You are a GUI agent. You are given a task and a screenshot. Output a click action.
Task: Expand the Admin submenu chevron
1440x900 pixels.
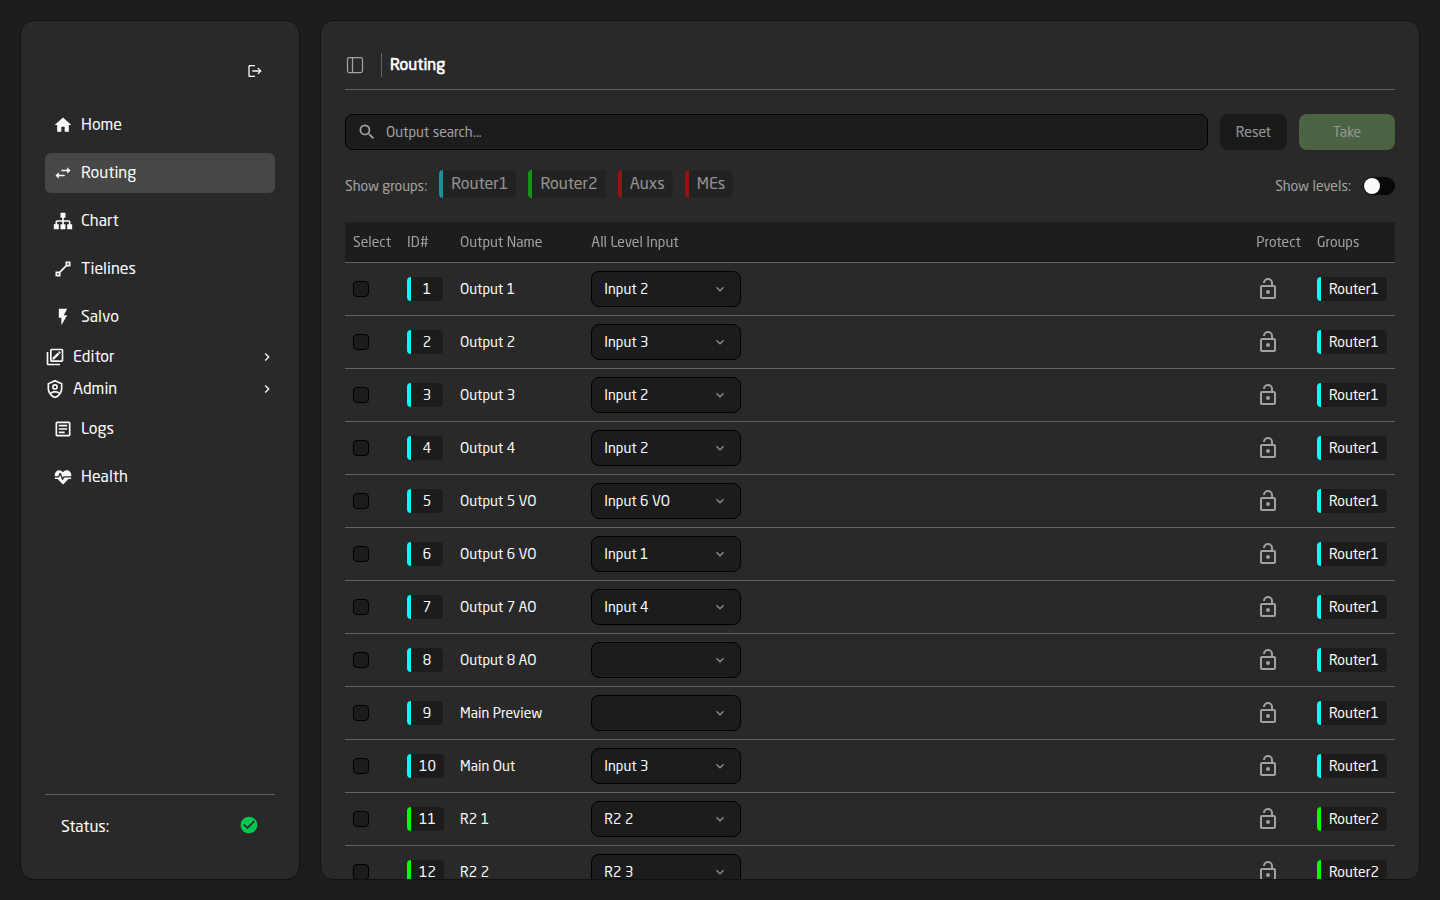pos(267,389)
